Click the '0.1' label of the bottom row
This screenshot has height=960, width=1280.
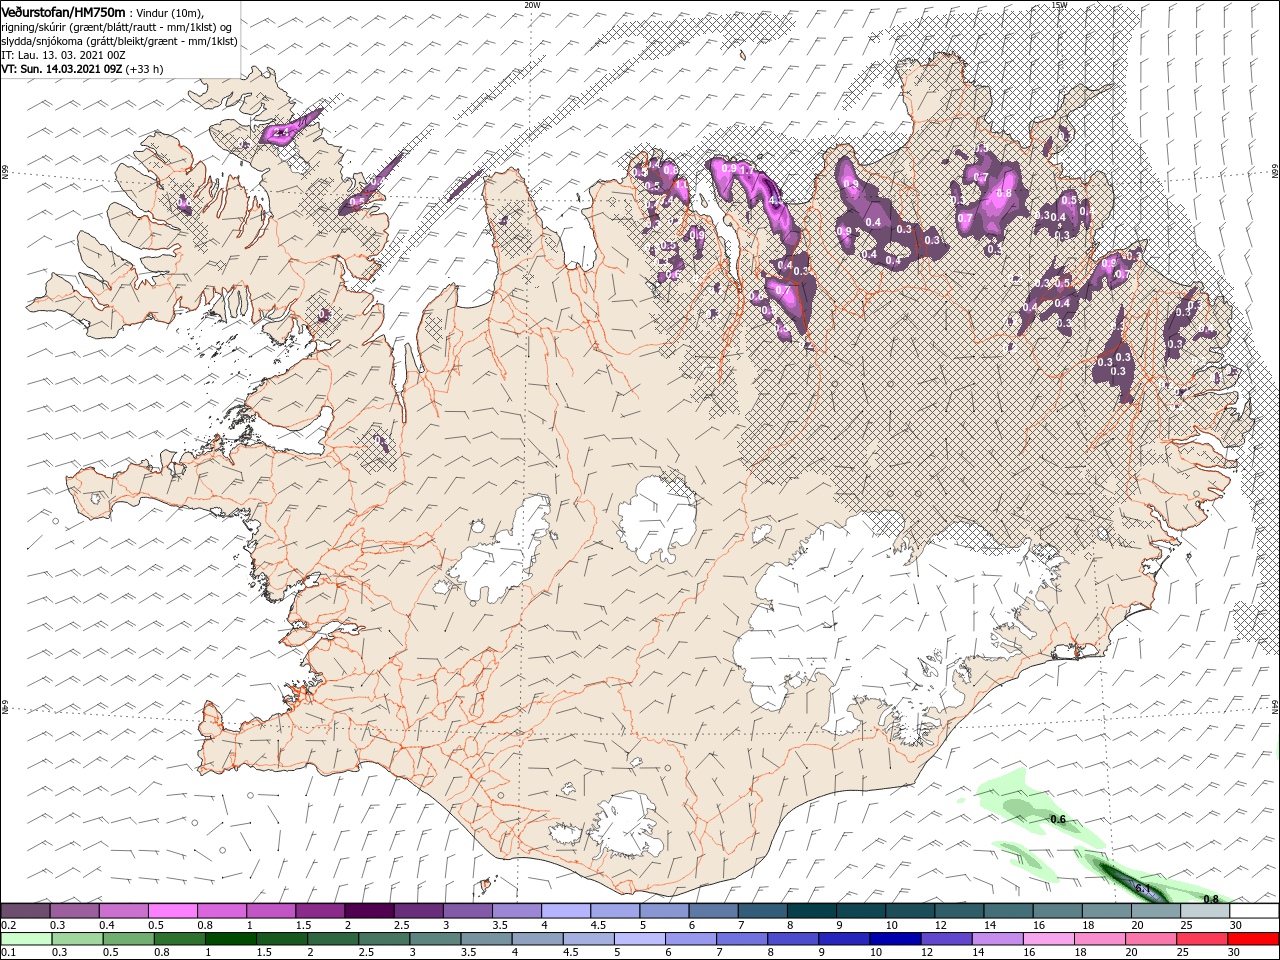(9, 953)
